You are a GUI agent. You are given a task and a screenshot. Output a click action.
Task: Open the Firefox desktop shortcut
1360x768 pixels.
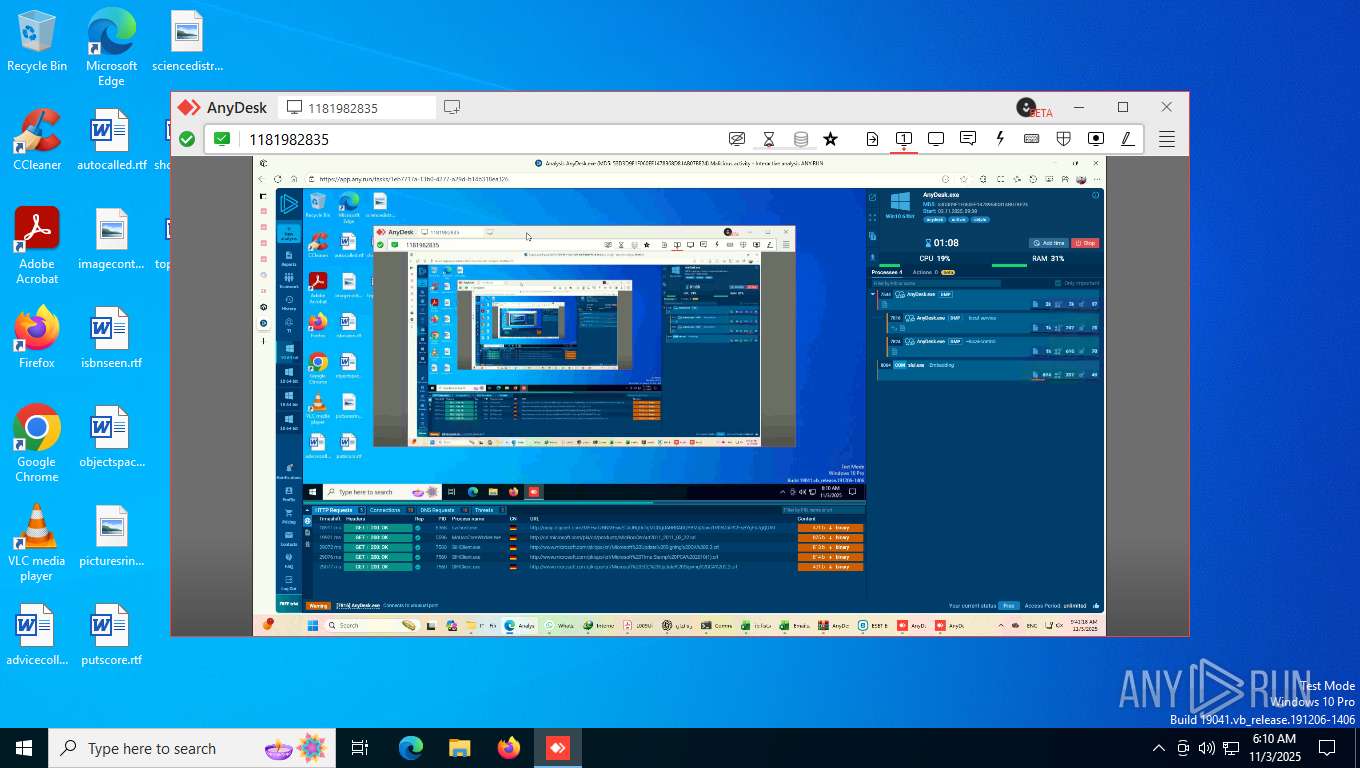point(37,337)
